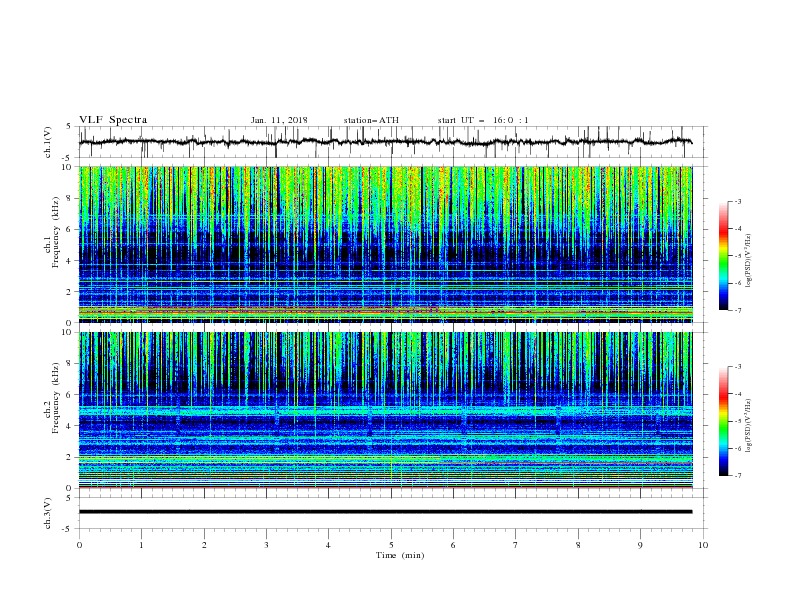Image resolution: width=792 pixels, height=612 pixels.
Task: Click the "5" tick on the time axis
Action: (x=391, y=545)
